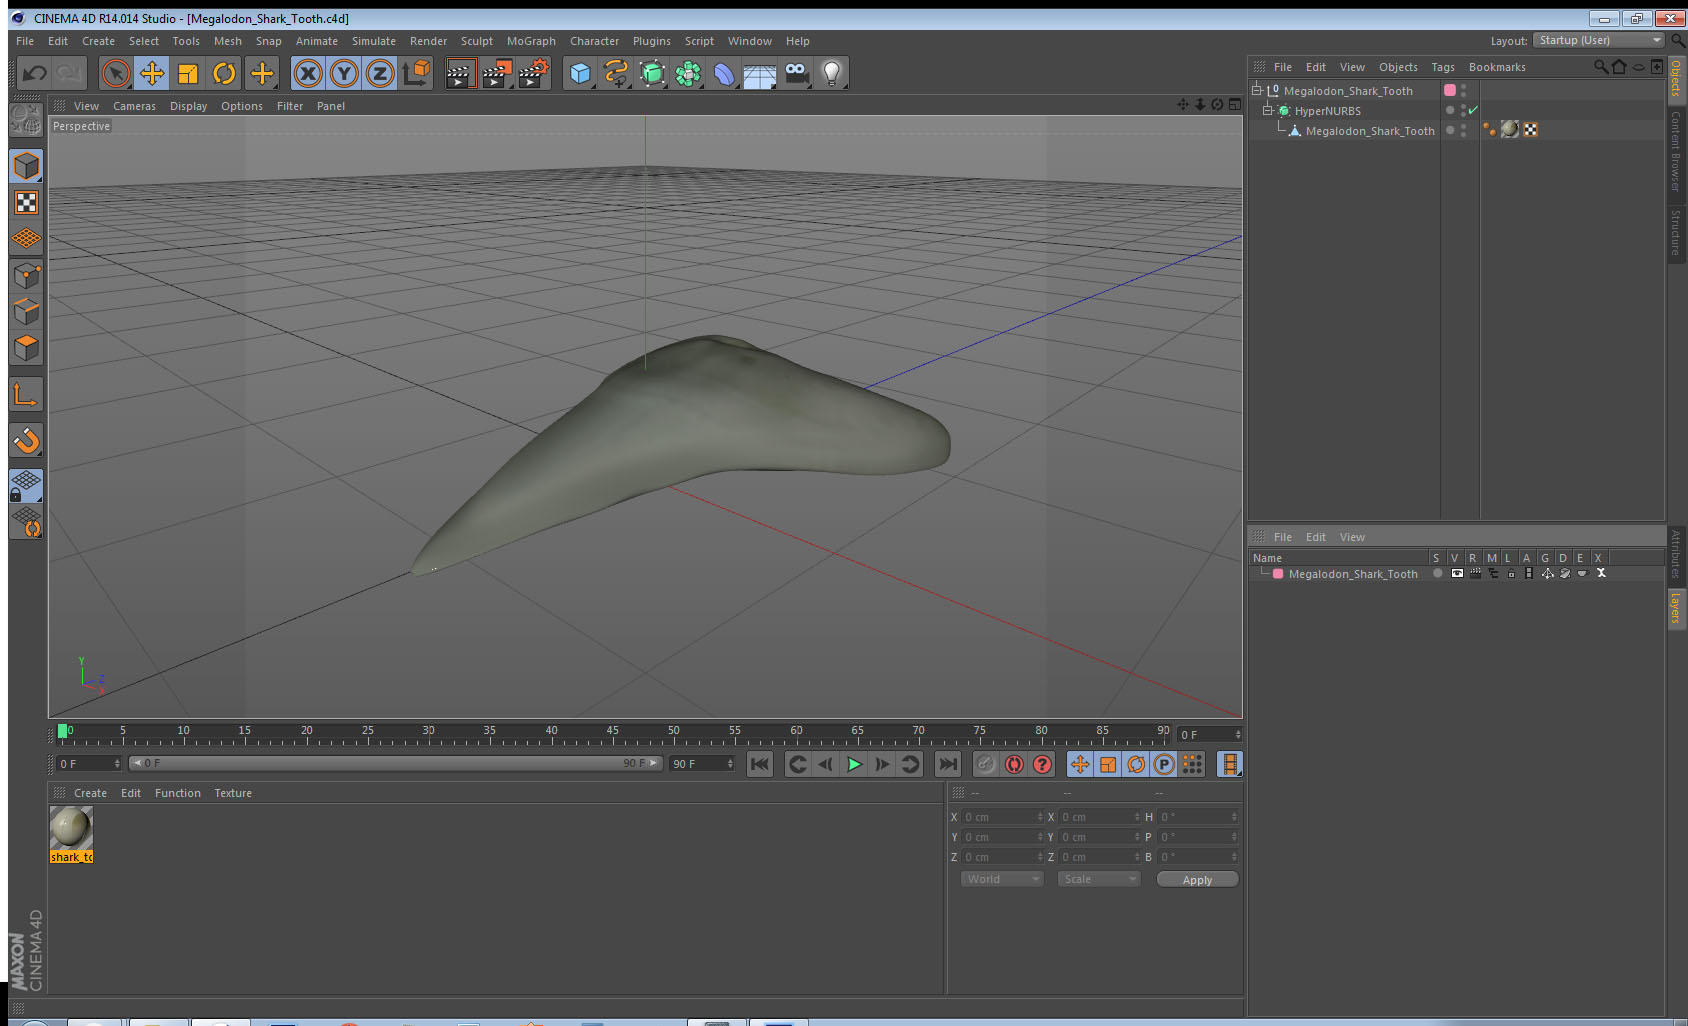Click the pink layer swatch in Object Manager

tap(1450, 90)
